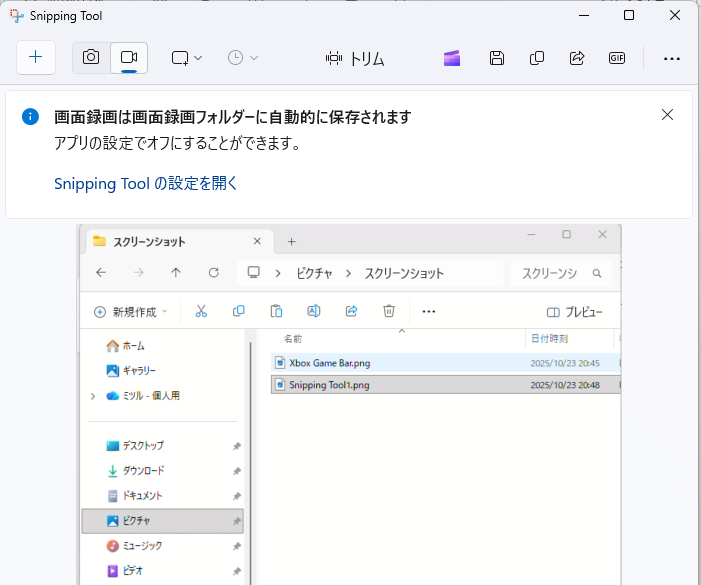
Task: Copy the capture to clipboard
Action: (x=537, y=58)
